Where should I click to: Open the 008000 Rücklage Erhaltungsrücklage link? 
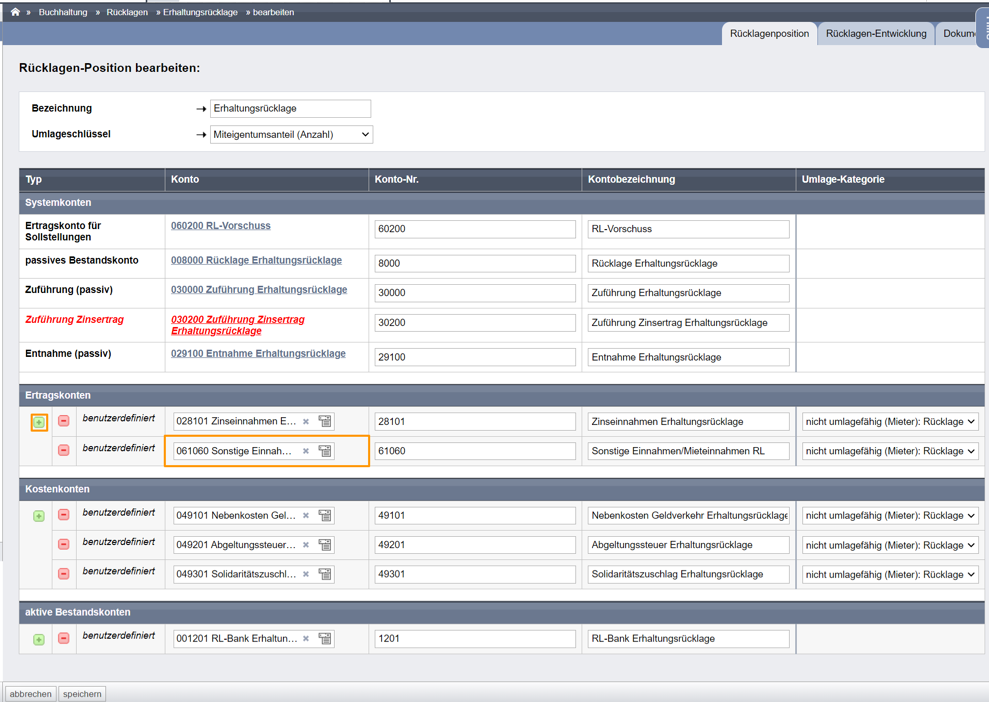[x=256, y=260]
